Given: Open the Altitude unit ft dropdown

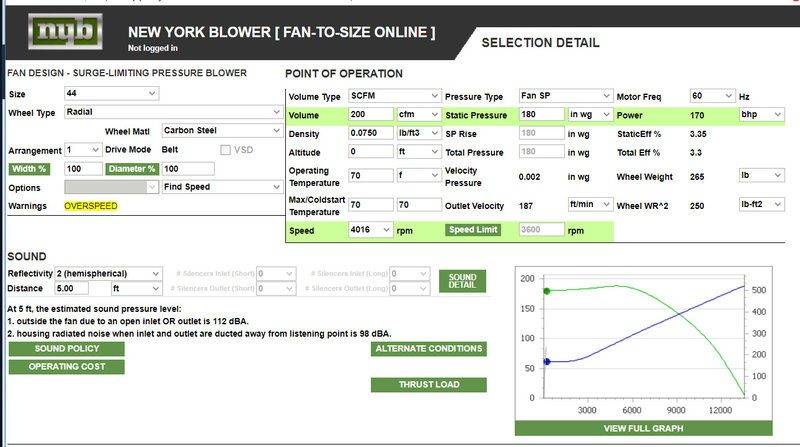Looking at the screenshot, I should point(418,152).
